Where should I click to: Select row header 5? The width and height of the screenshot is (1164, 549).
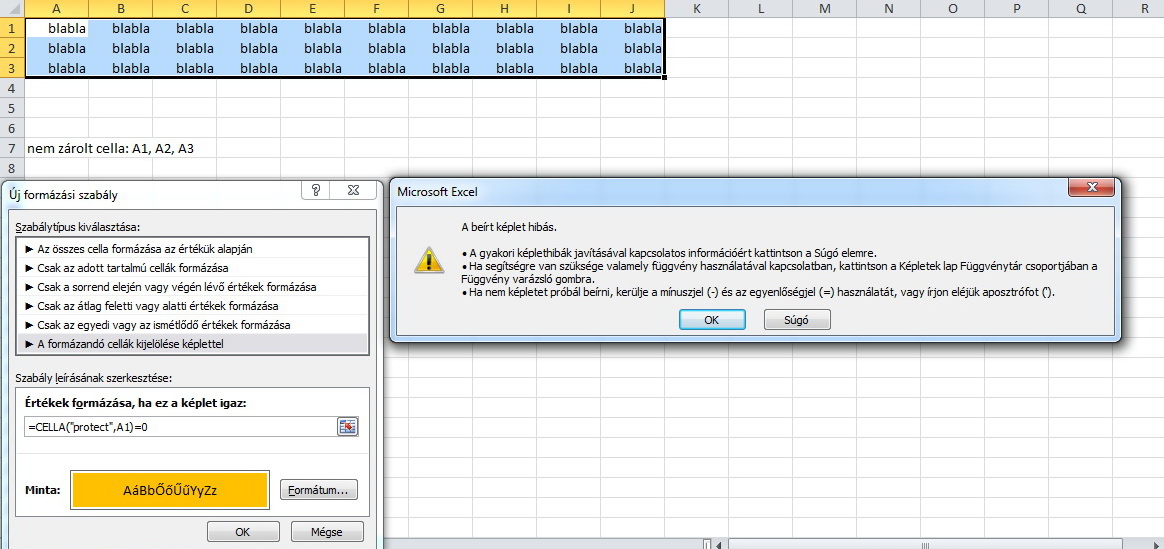(12, 108)
